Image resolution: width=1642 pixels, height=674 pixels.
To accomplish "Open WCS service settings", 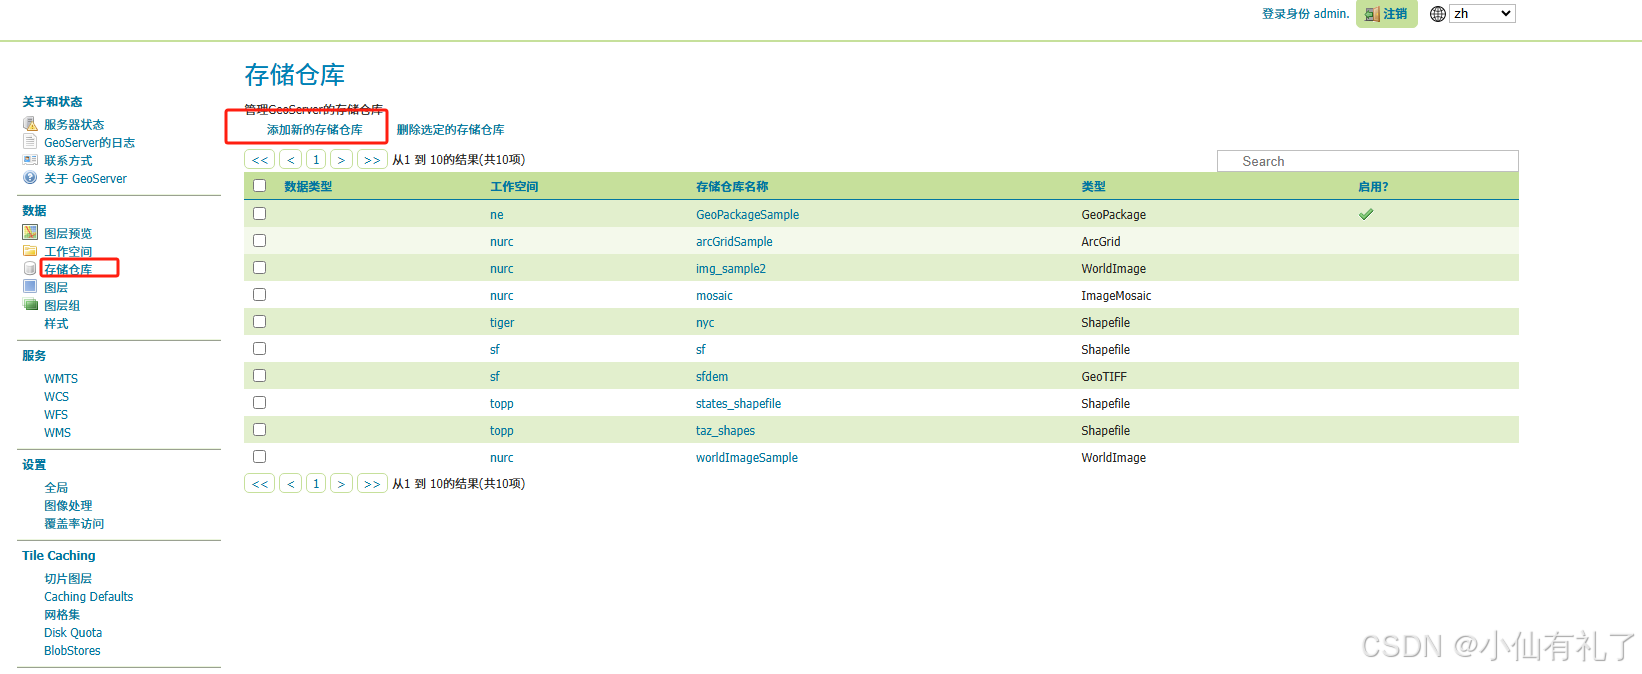I will click(56, 397).
